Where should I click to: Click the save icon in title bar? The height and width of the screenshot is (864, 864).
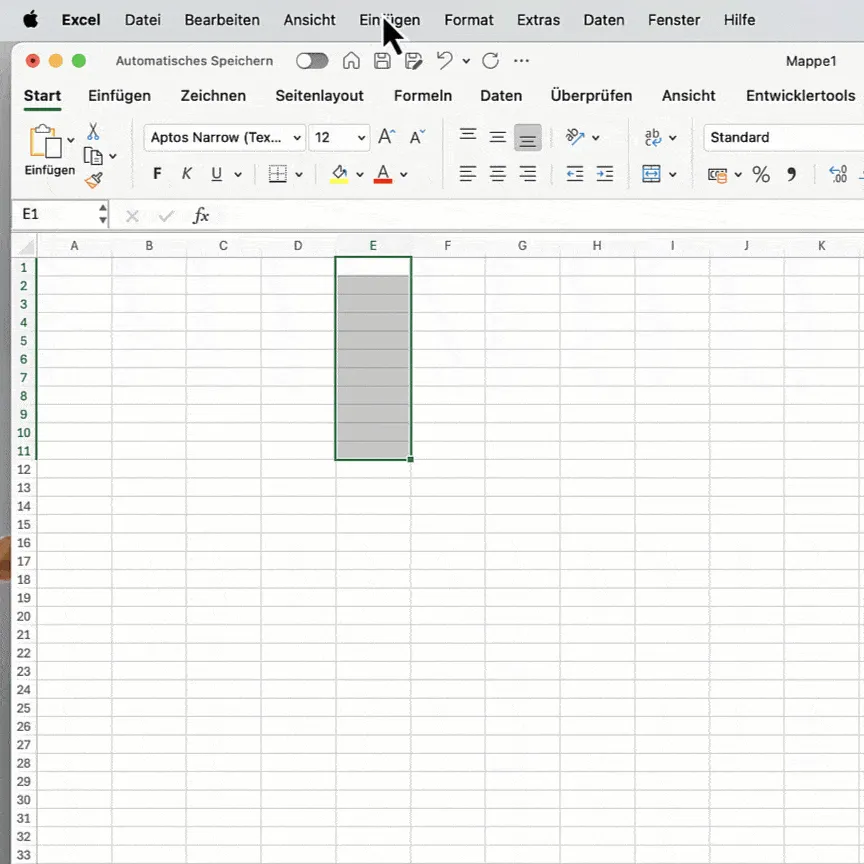pos(382,61)
